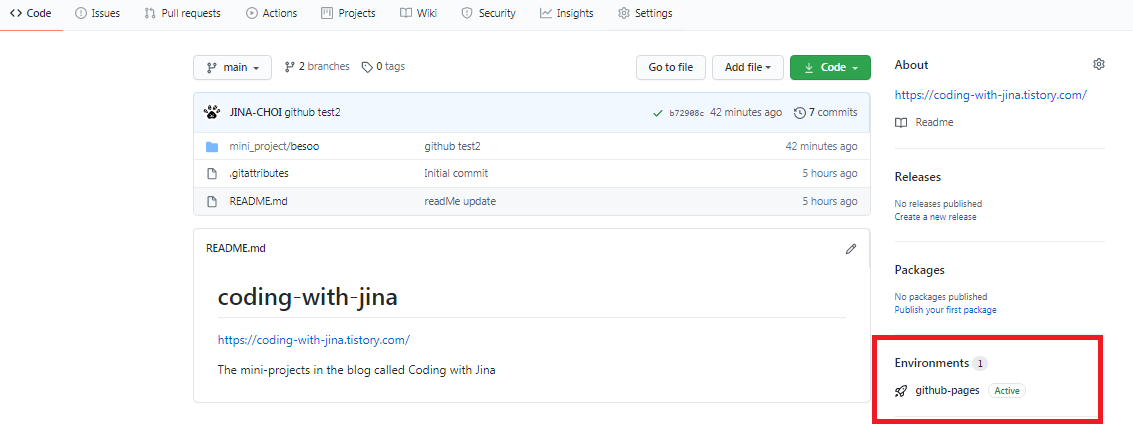Edit README with the pencil icon
This screenshot has width=1133, height=438.
850,249
